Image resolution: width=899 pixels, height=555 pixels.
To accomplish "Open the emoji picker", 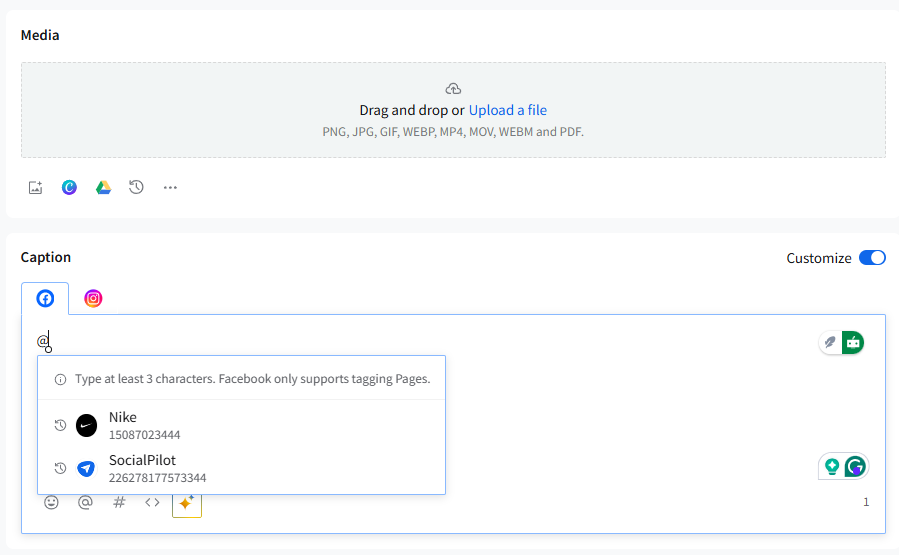I will (51, 503).
